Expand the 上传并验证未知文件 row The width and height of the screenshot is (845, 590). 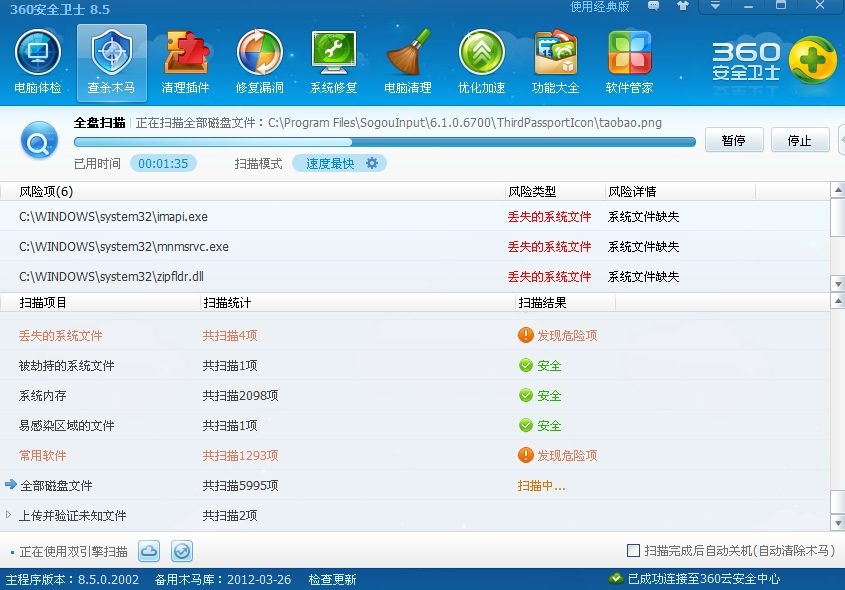click(8, 515)
